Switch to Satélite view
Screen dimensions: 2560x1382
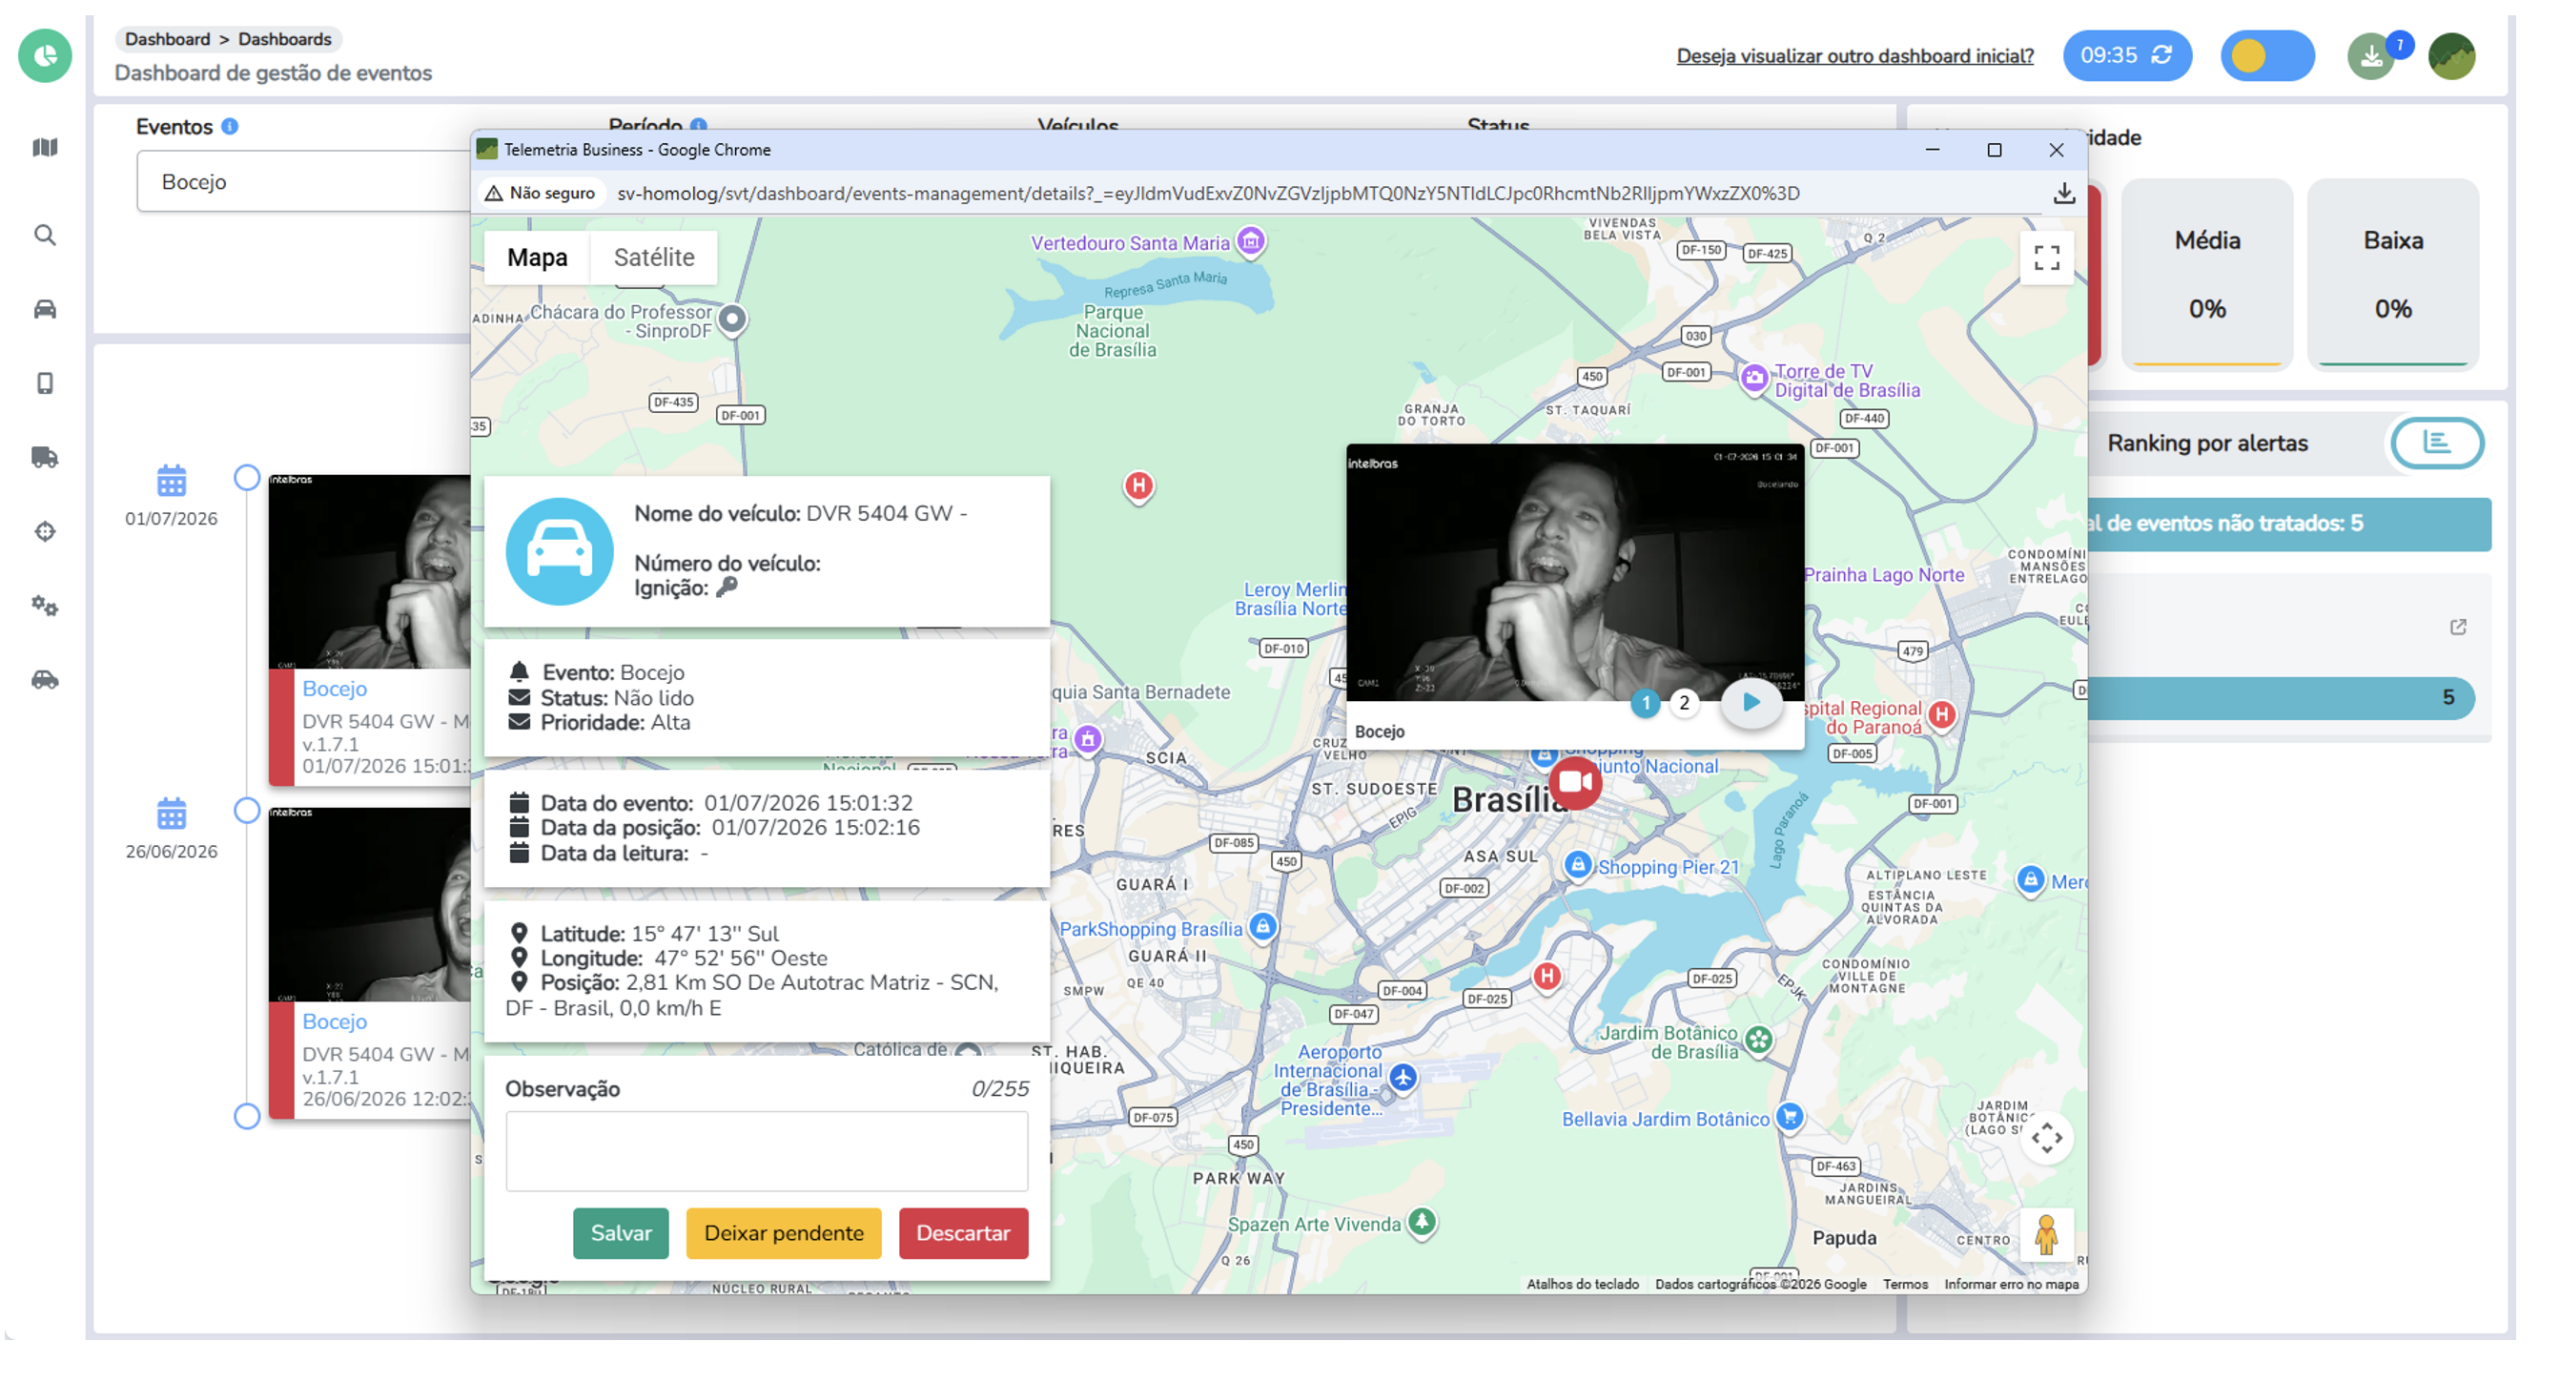[x=653, y=257]
